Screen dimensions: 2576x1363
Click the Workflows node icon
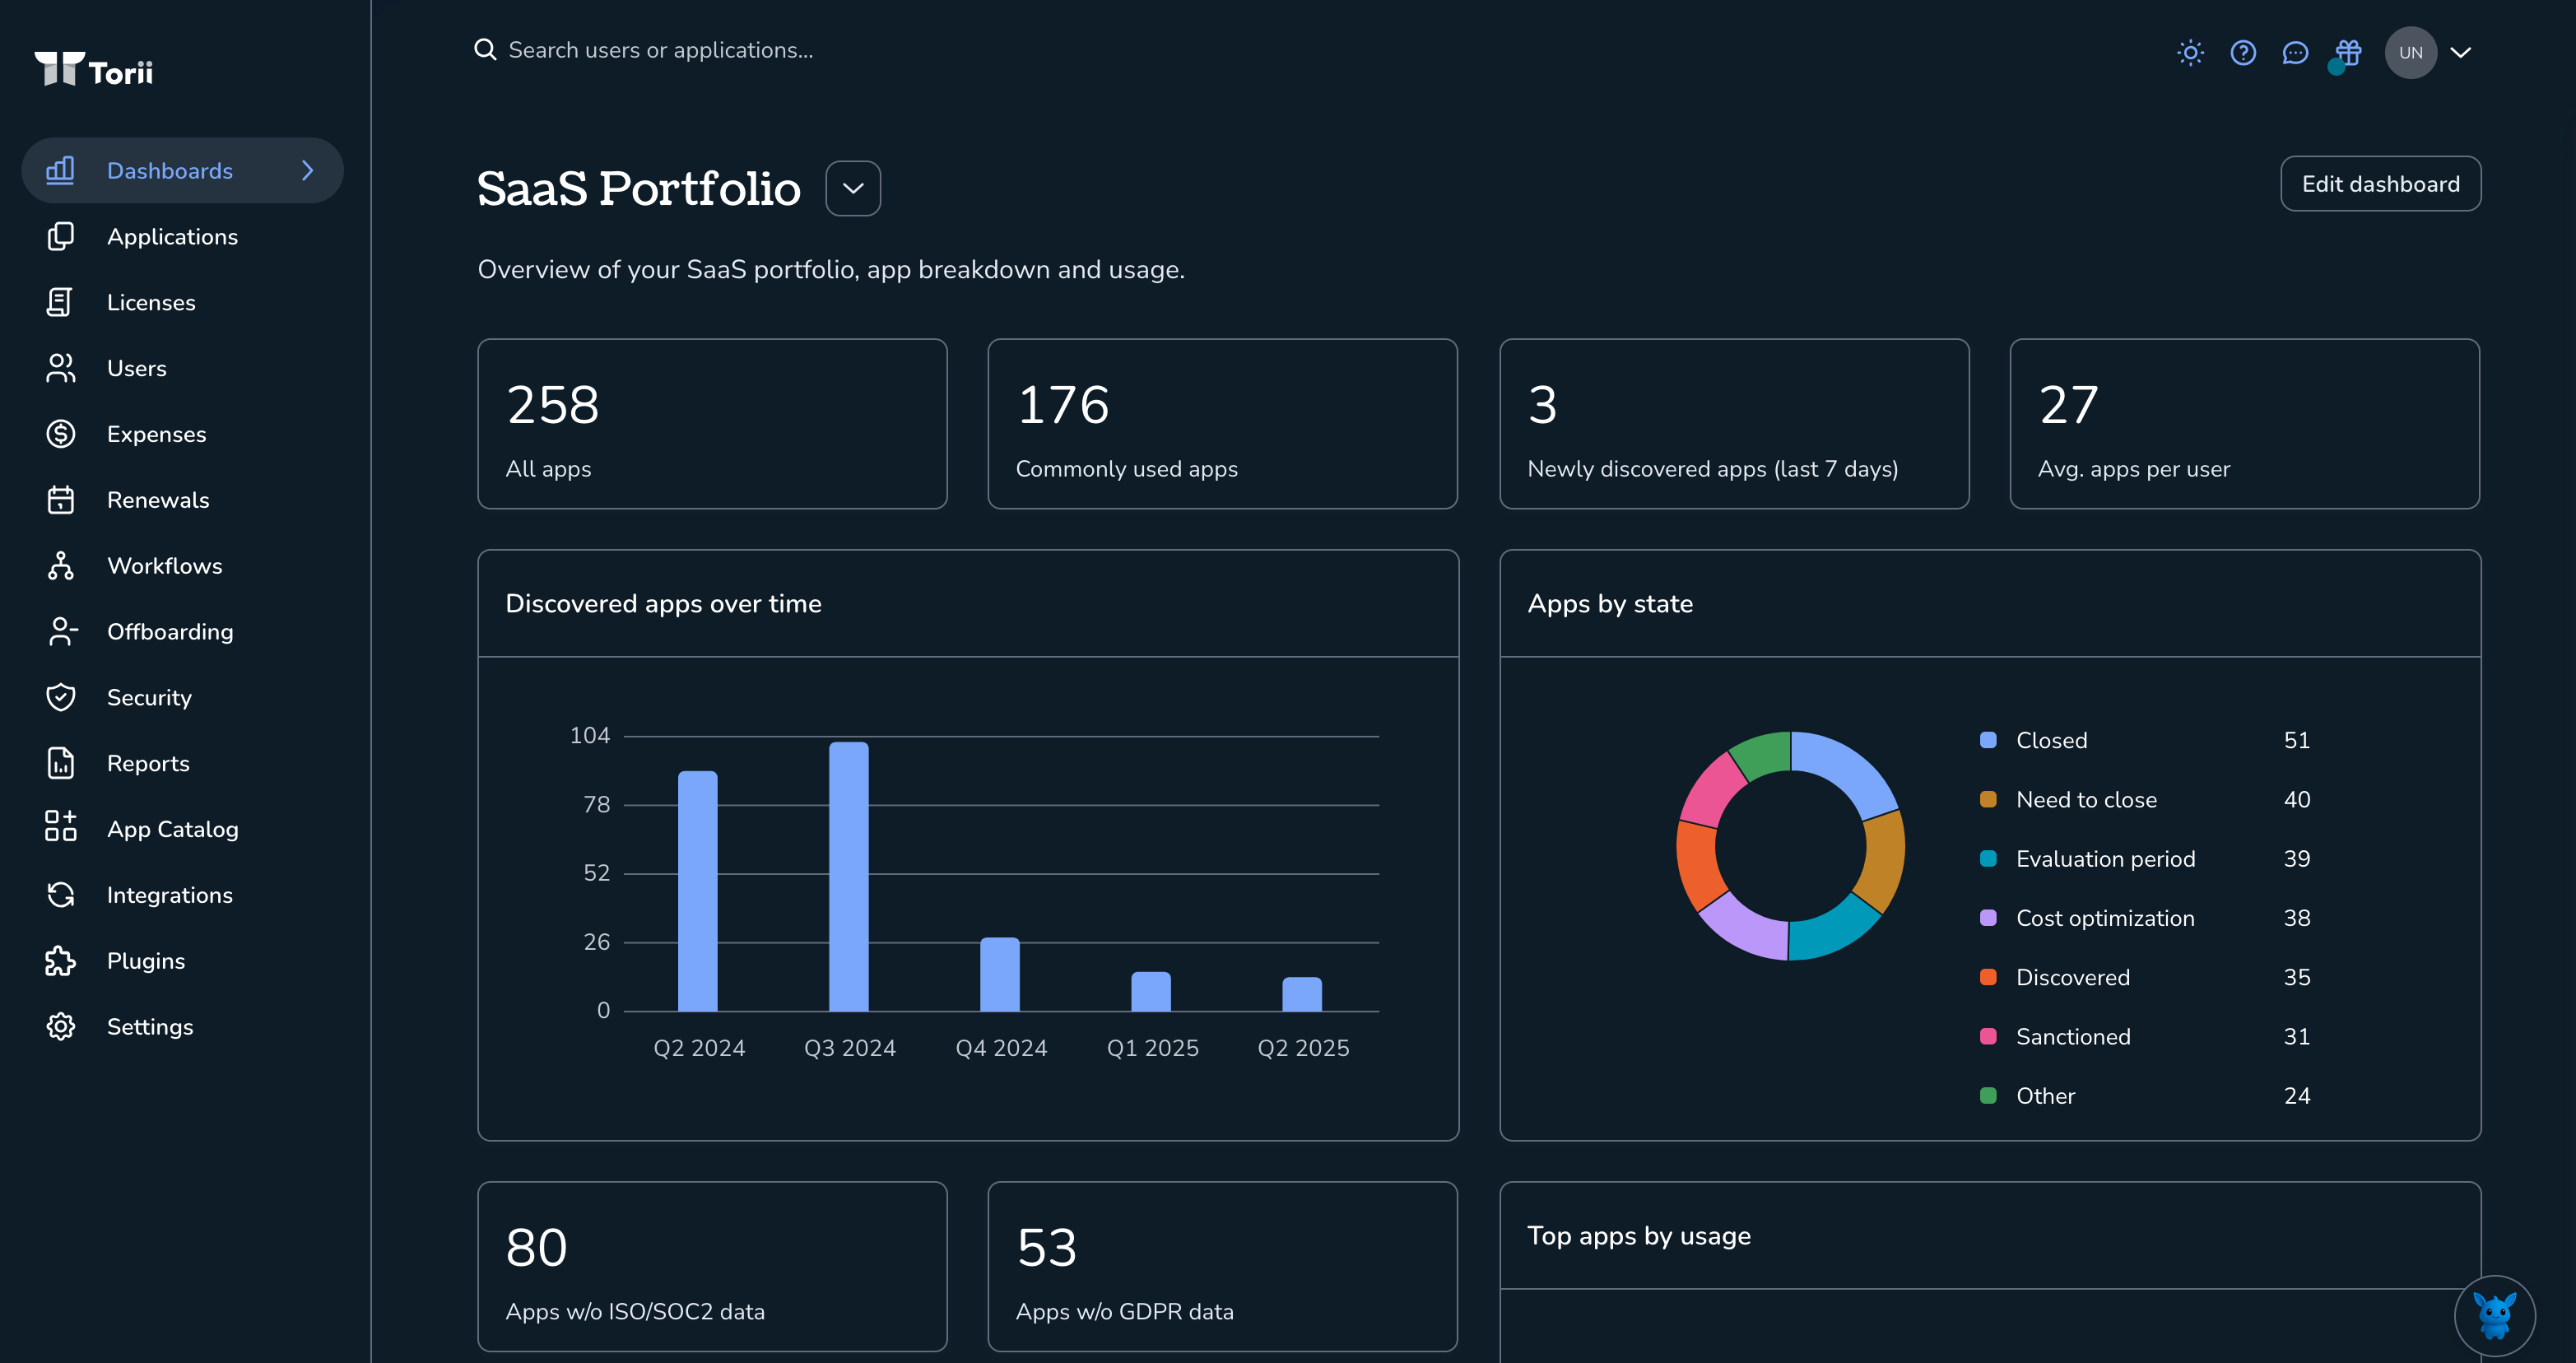(60, 566)
